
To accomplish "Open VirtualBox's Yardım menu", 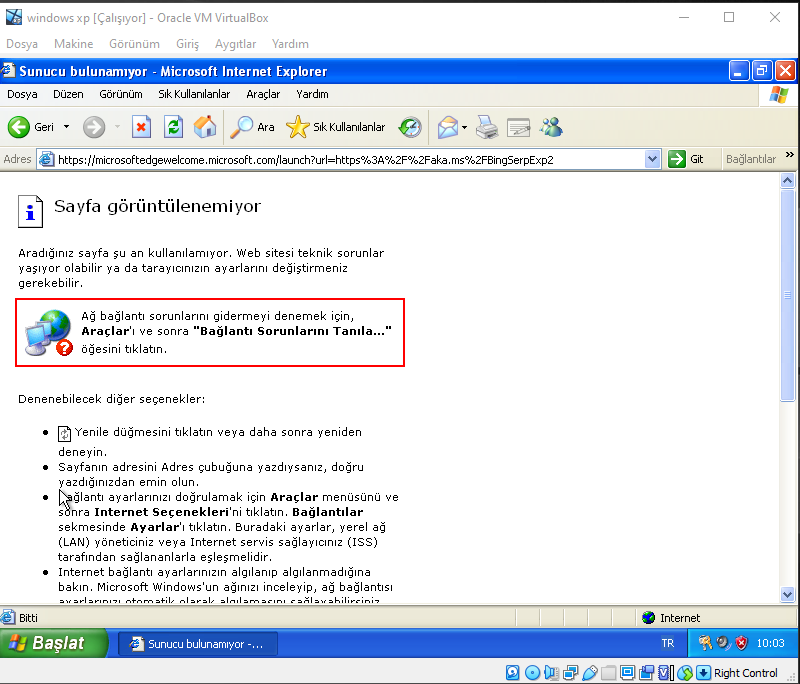I will pyautogui.click(x=290, y=44).
